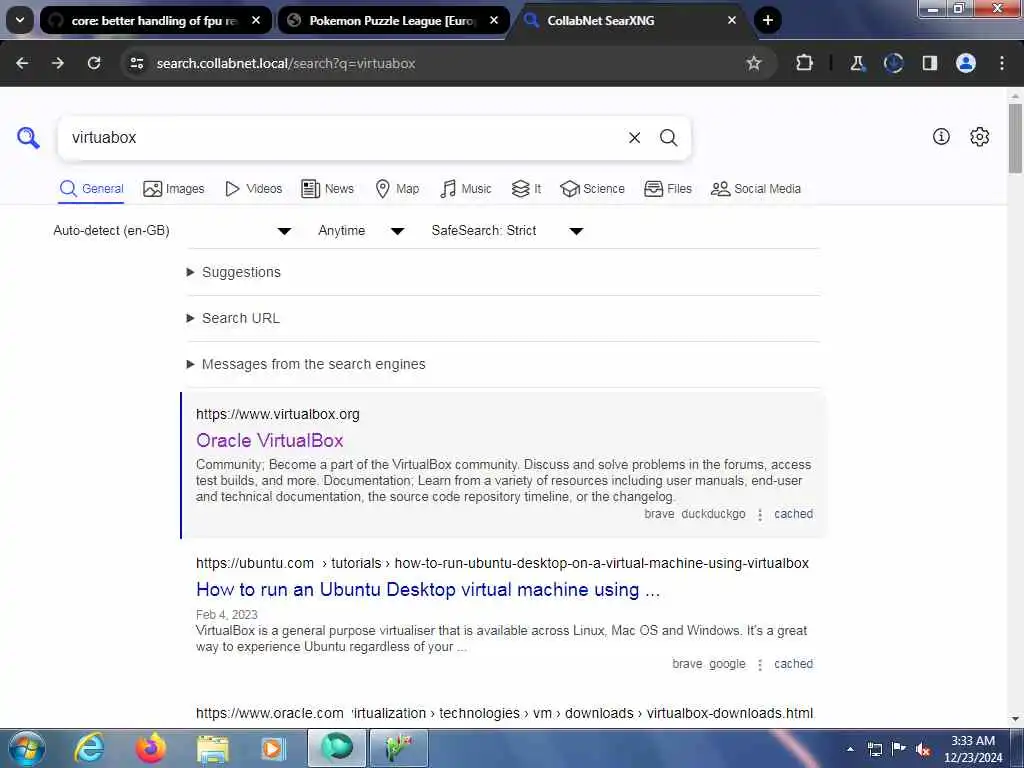Image resolution: width=1024 pixels, height=768 pixels.
Task: Select the General search category
Action: point(91,189)
